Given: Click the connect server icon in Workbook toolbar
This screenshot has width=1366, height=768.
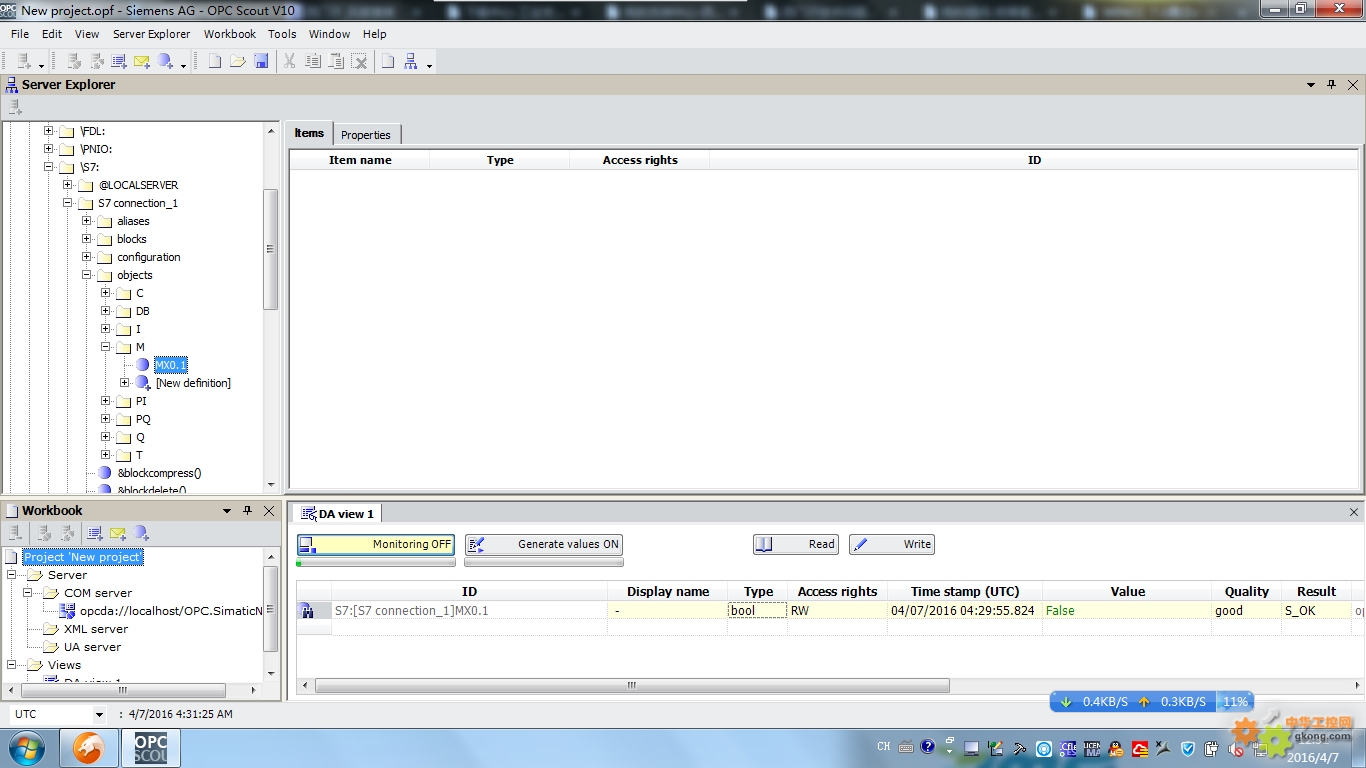Looking at the screenshot, I should [45, 534].
